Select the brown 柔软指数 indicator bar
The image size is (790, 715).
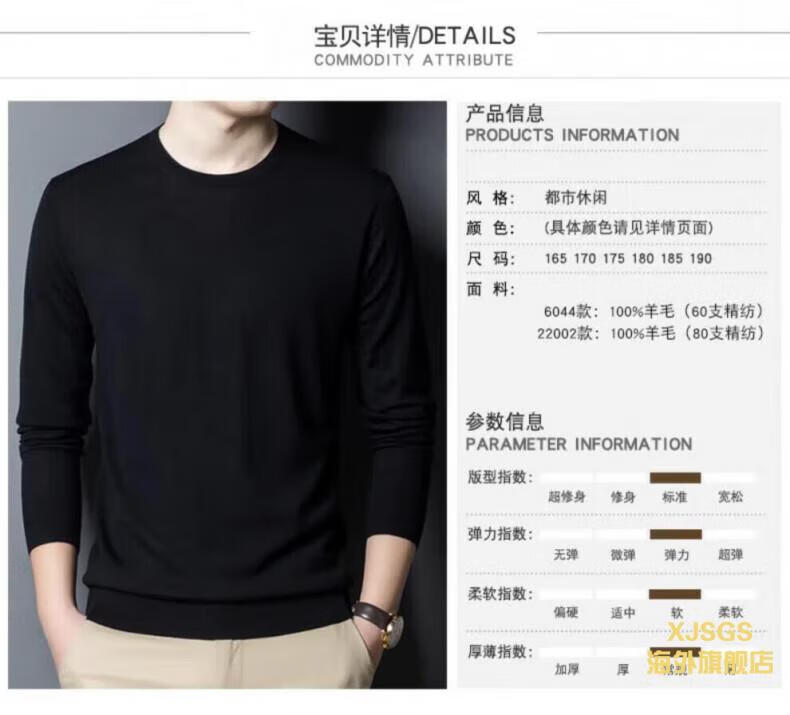675,594
